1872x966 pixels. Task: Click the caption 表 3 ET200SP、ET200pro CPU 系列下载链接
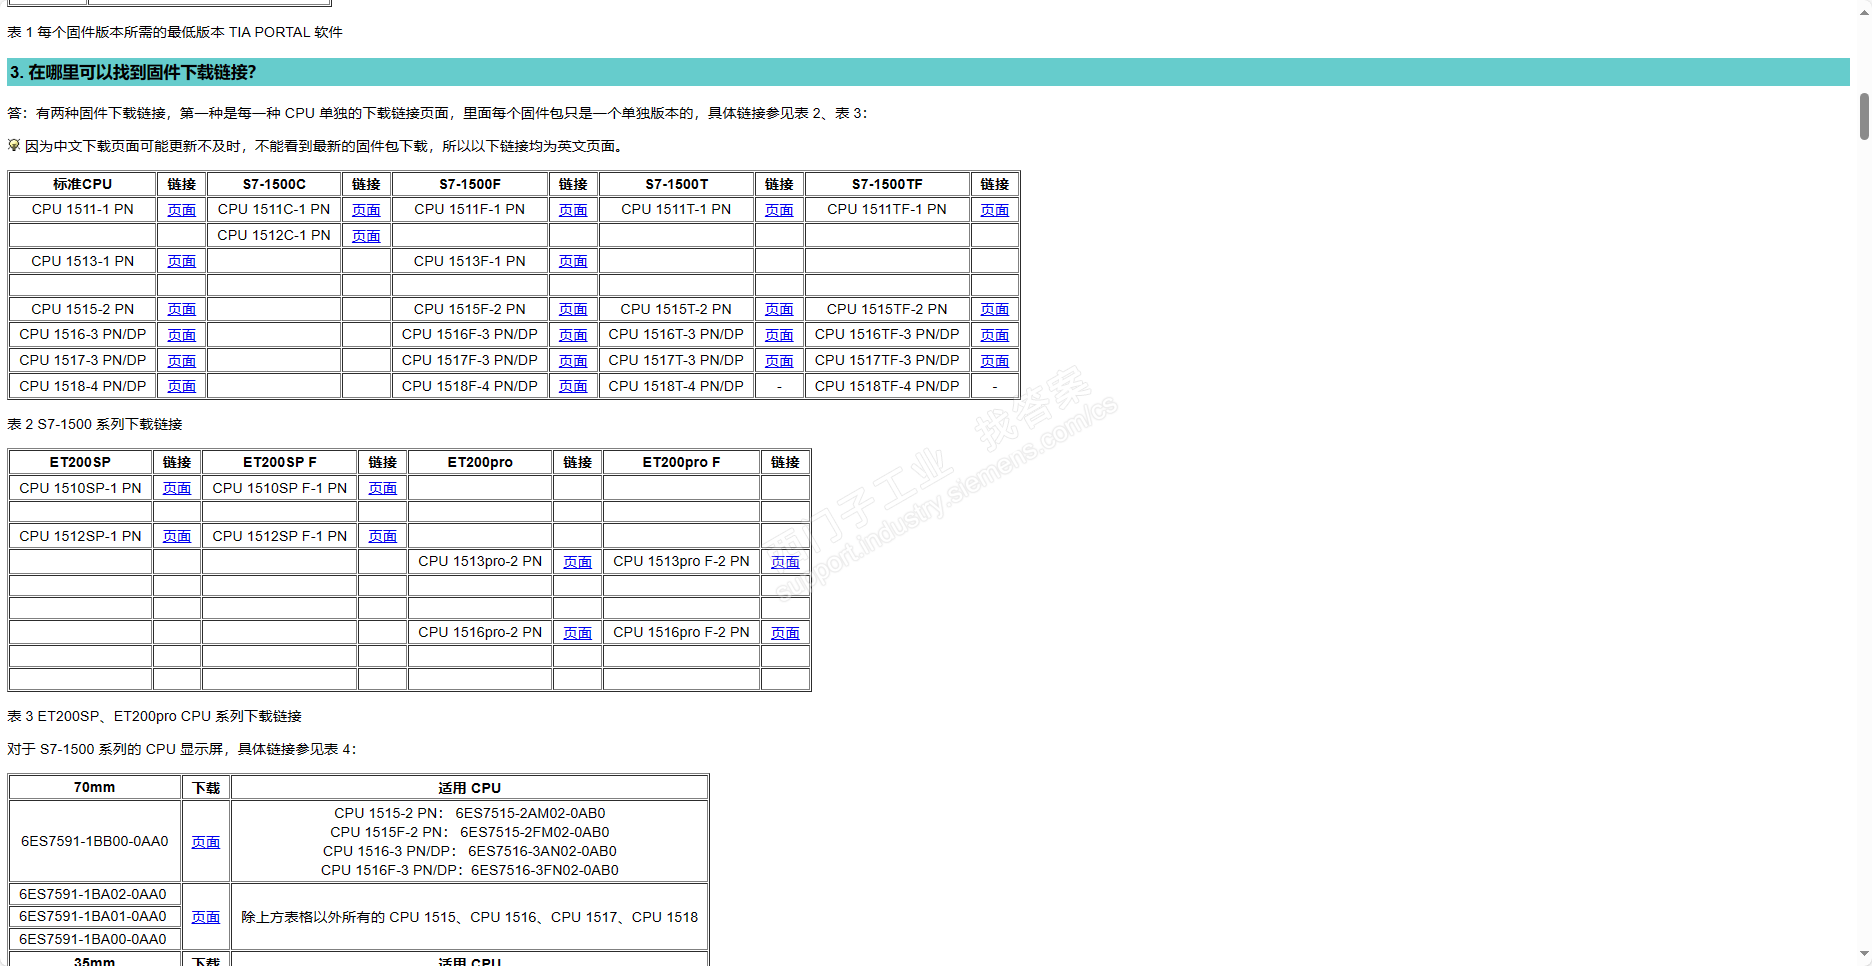(154, 716)
